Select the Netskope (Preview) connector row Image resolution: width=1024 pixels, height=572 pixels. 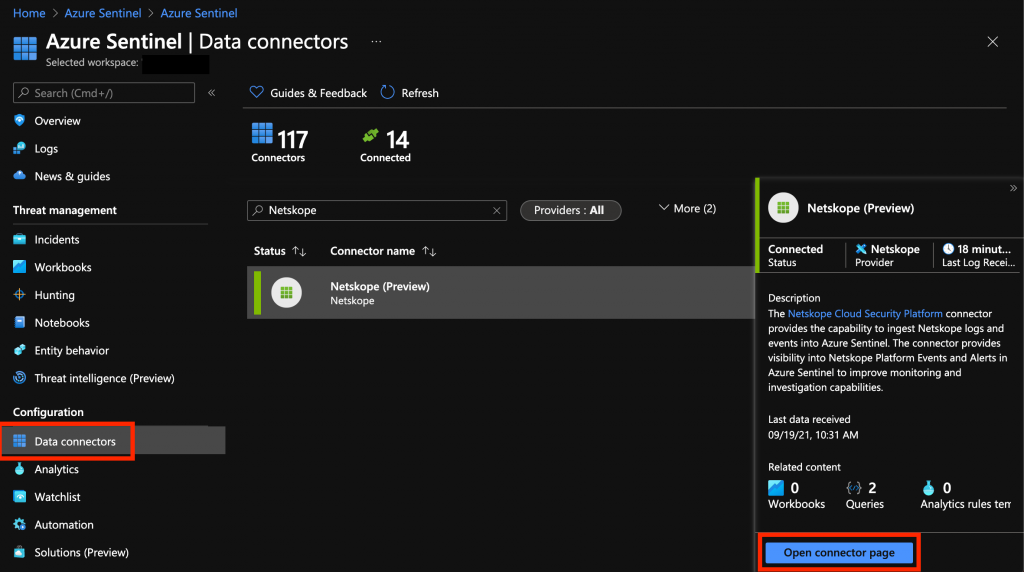coord(500,293)
